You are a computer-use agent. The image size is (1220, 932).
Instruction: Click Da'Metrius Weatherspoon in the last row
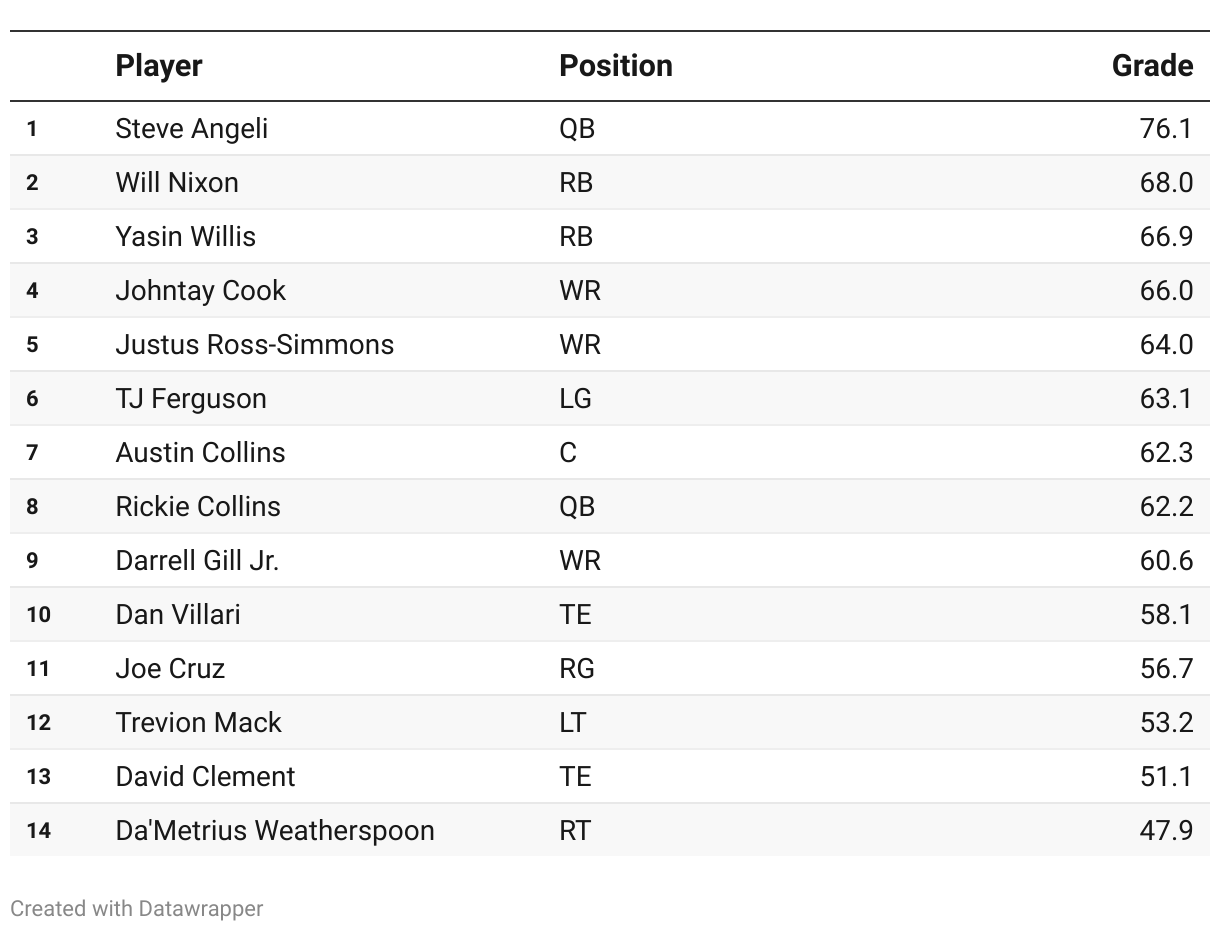(275, 831)
